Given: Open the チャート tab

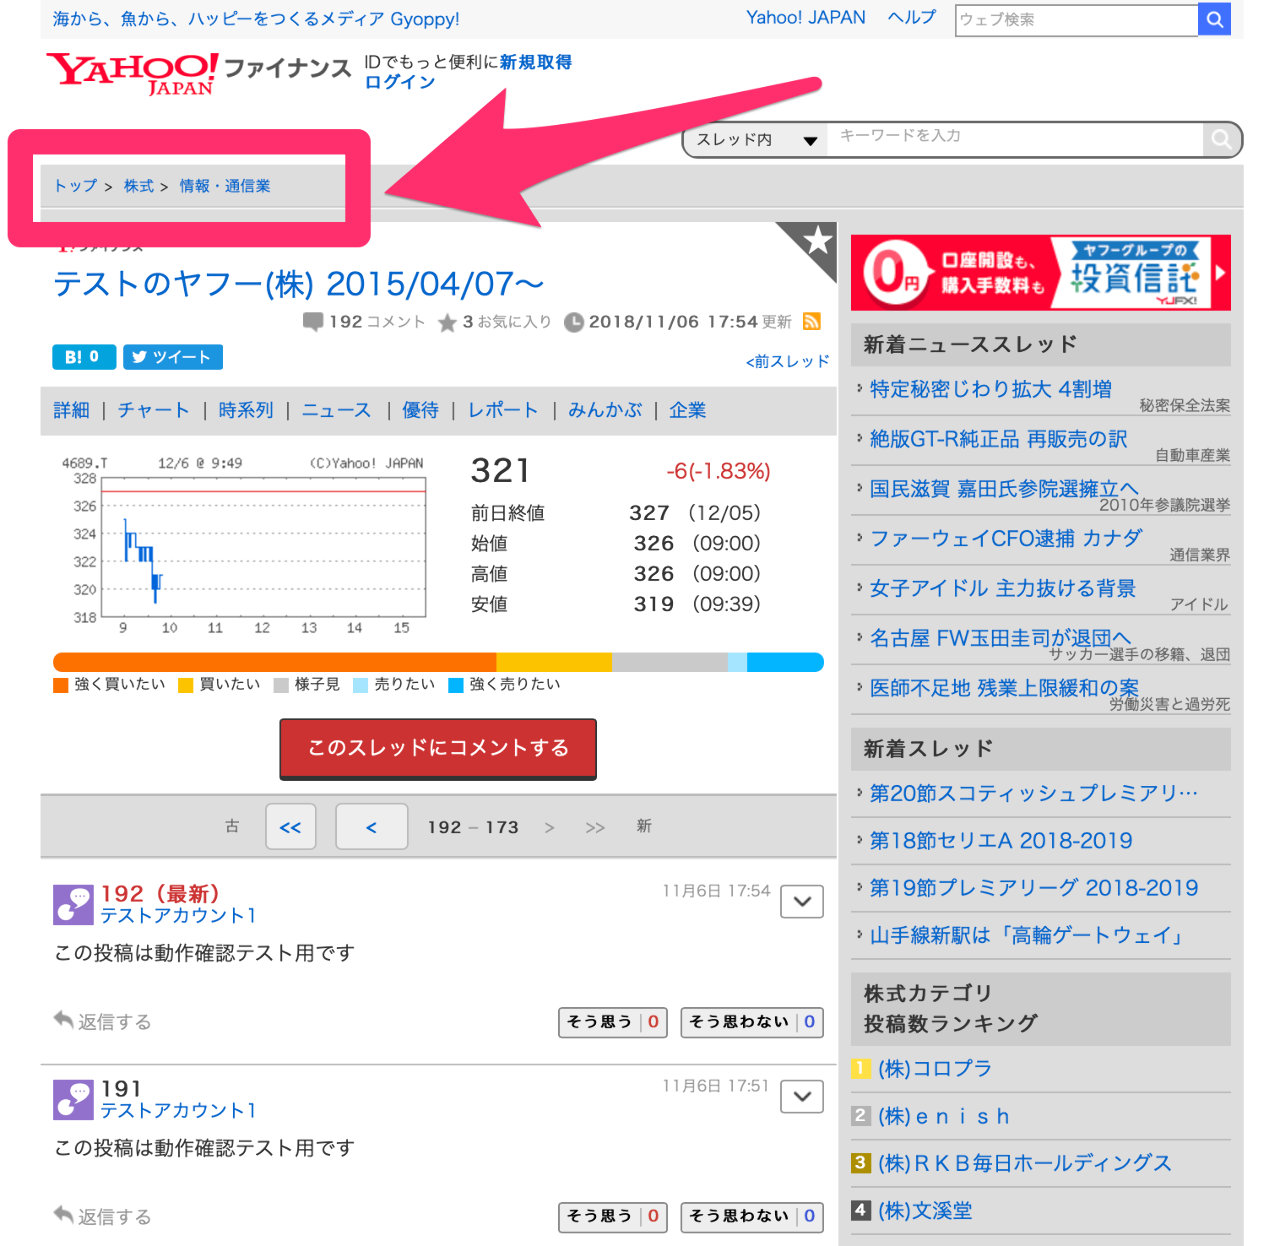Looking at the screenshot, I should tap(153, 410).
